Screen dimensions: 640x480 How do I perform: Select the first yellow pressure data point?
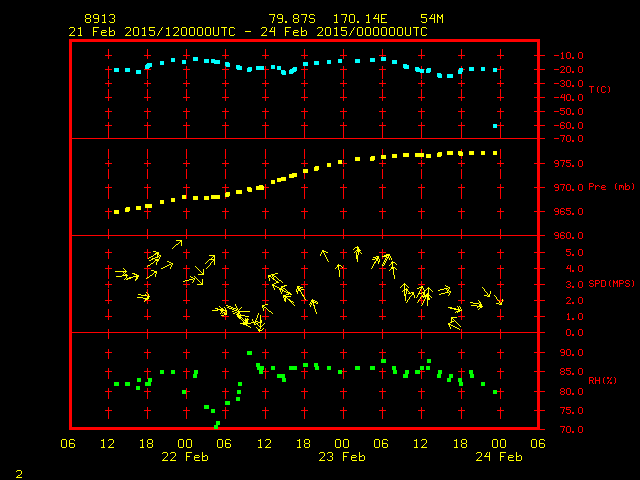click(x=116, y=212)
